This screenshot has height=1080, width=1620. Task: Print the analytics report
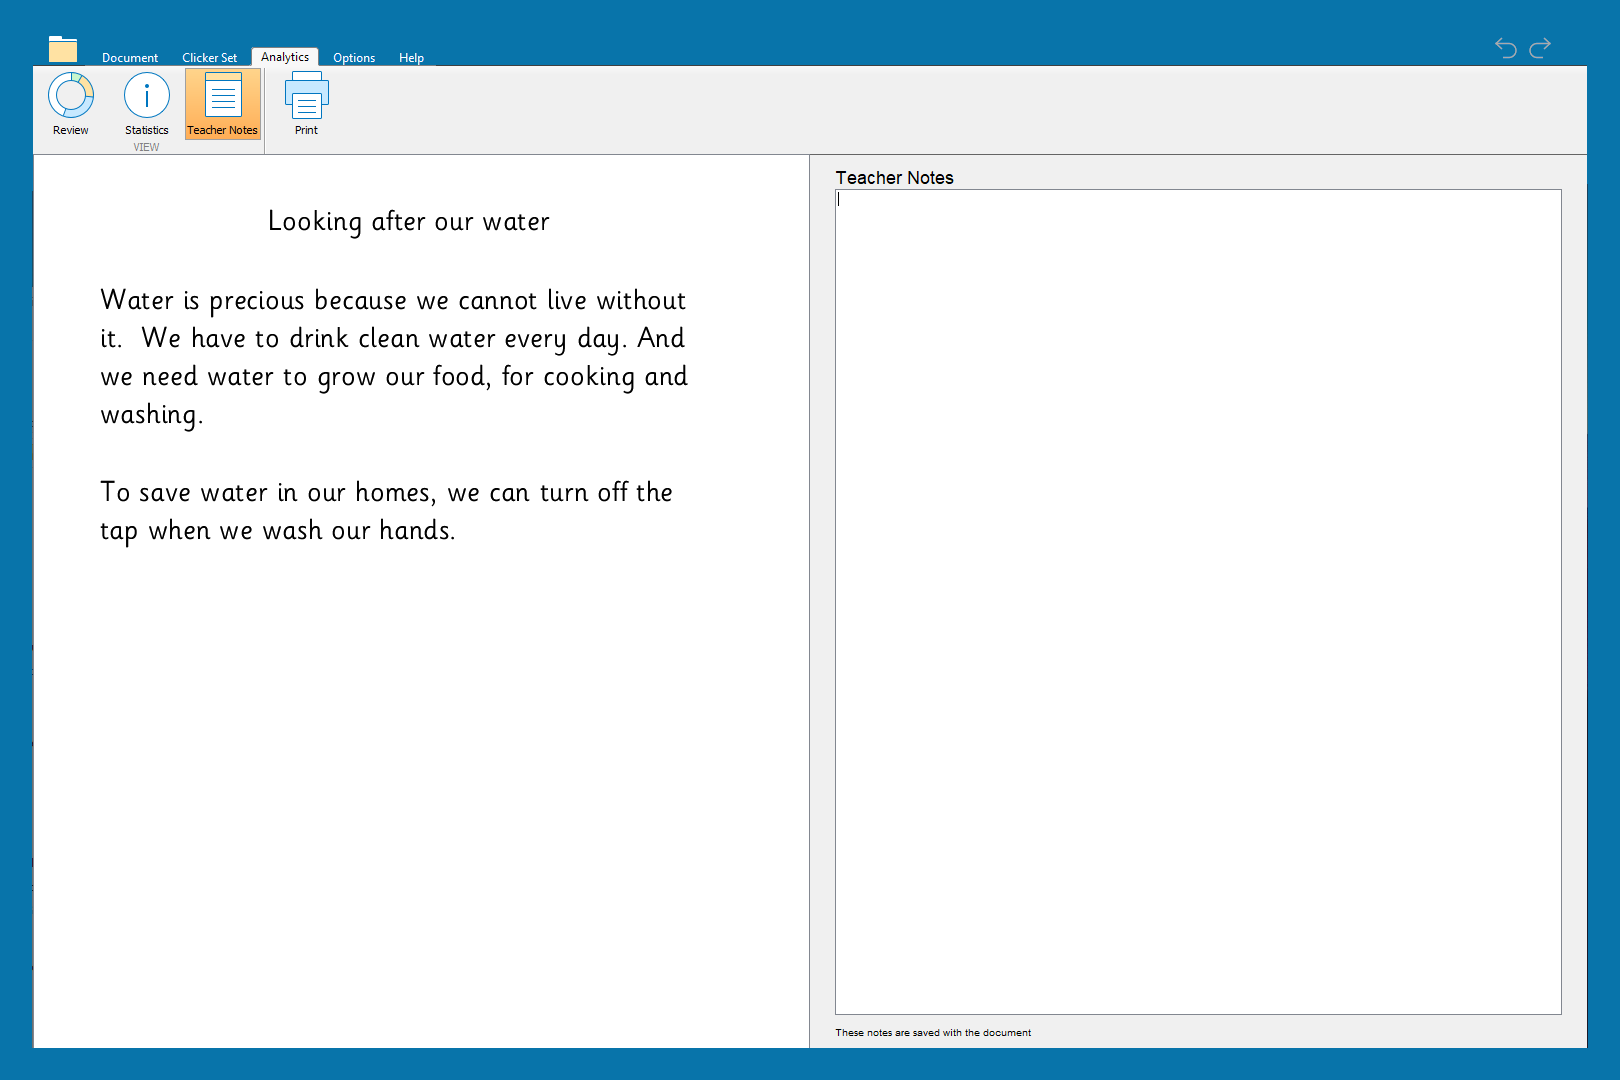click(306, 104)
